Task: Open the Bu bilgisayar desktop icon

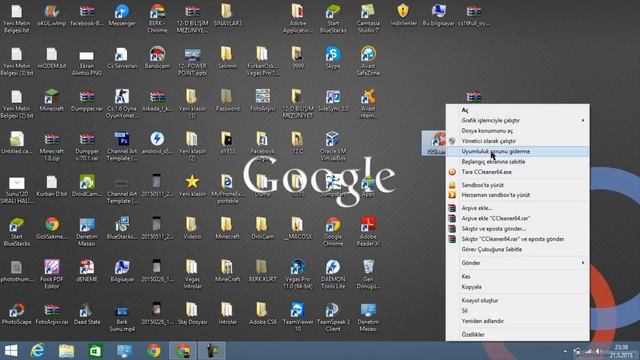Action: [x=438, y=16]
